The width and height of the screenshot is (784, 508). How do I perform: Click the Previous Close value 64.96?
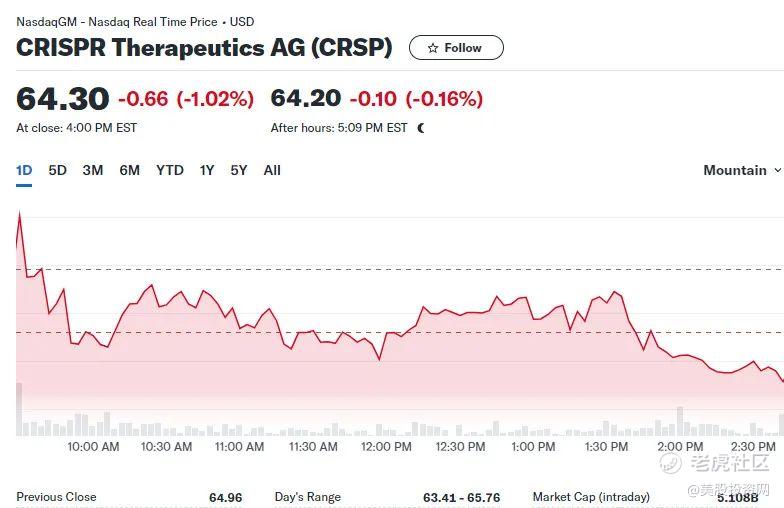(225, 497)
